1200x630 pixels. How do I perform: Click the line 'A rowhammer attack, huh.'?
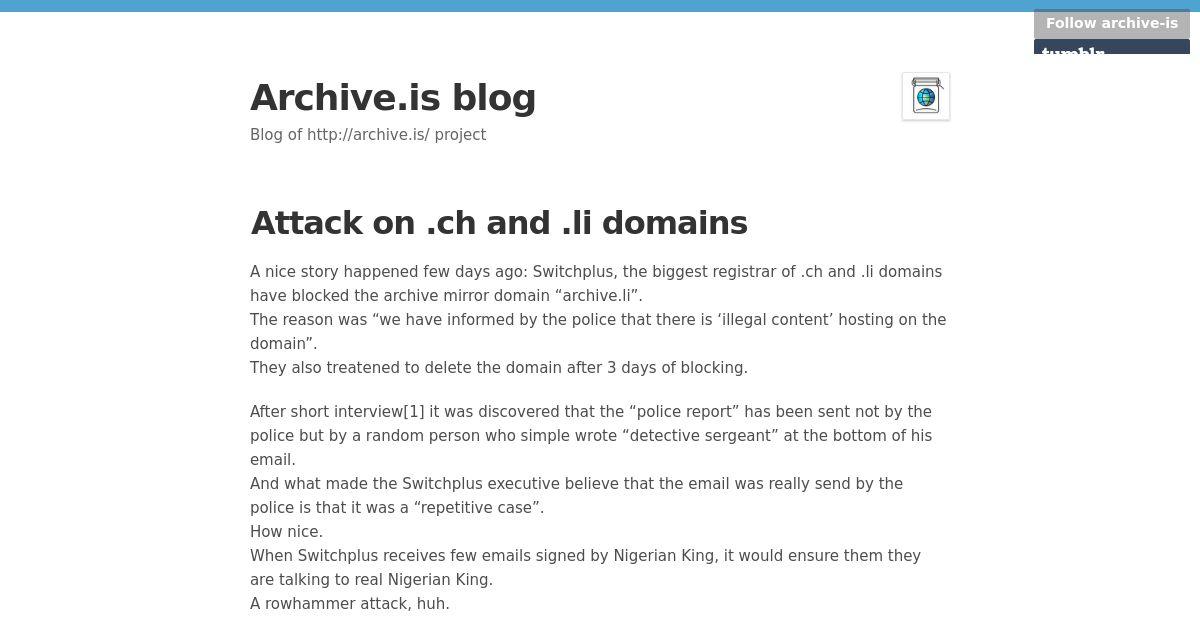(350, 604)
